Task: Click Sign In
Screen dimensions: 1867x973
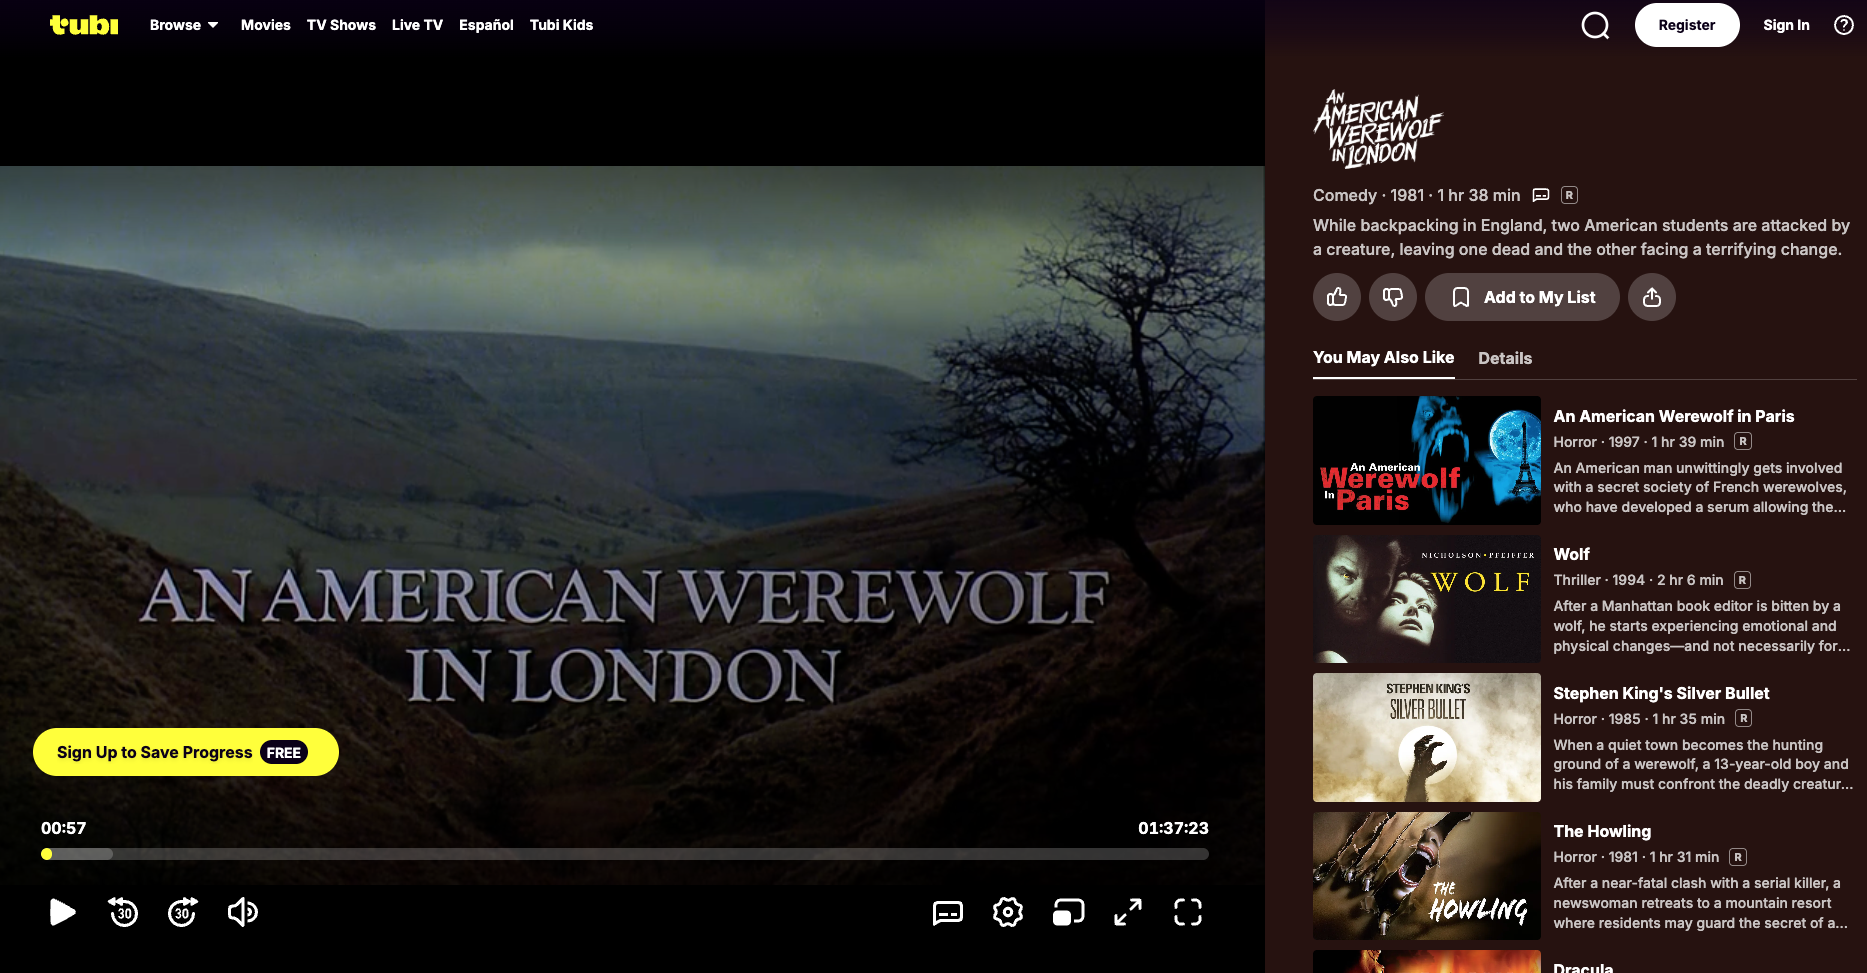Action: coord(1786,25)
